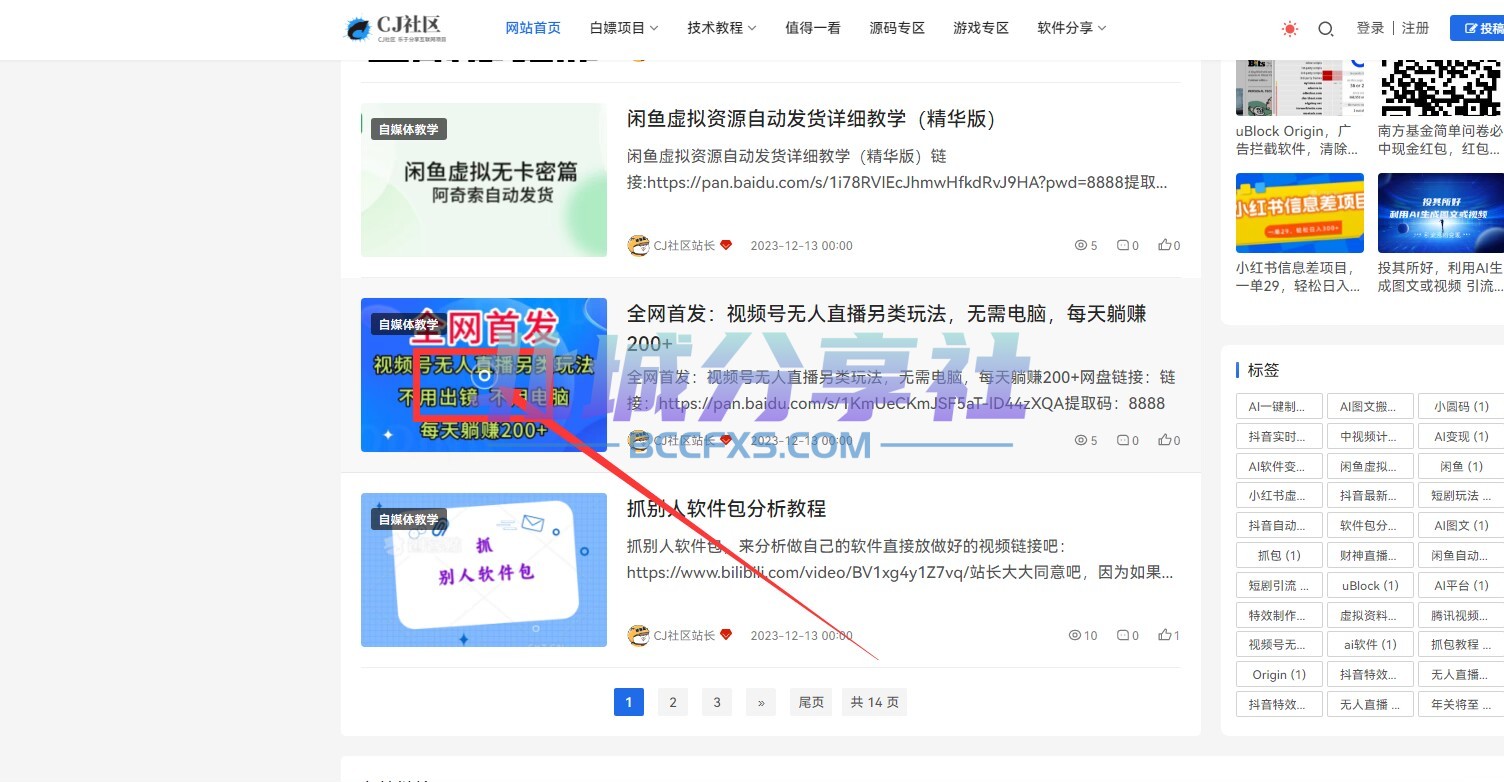Open the 游戏专区 menu item

tap(981, 28)
